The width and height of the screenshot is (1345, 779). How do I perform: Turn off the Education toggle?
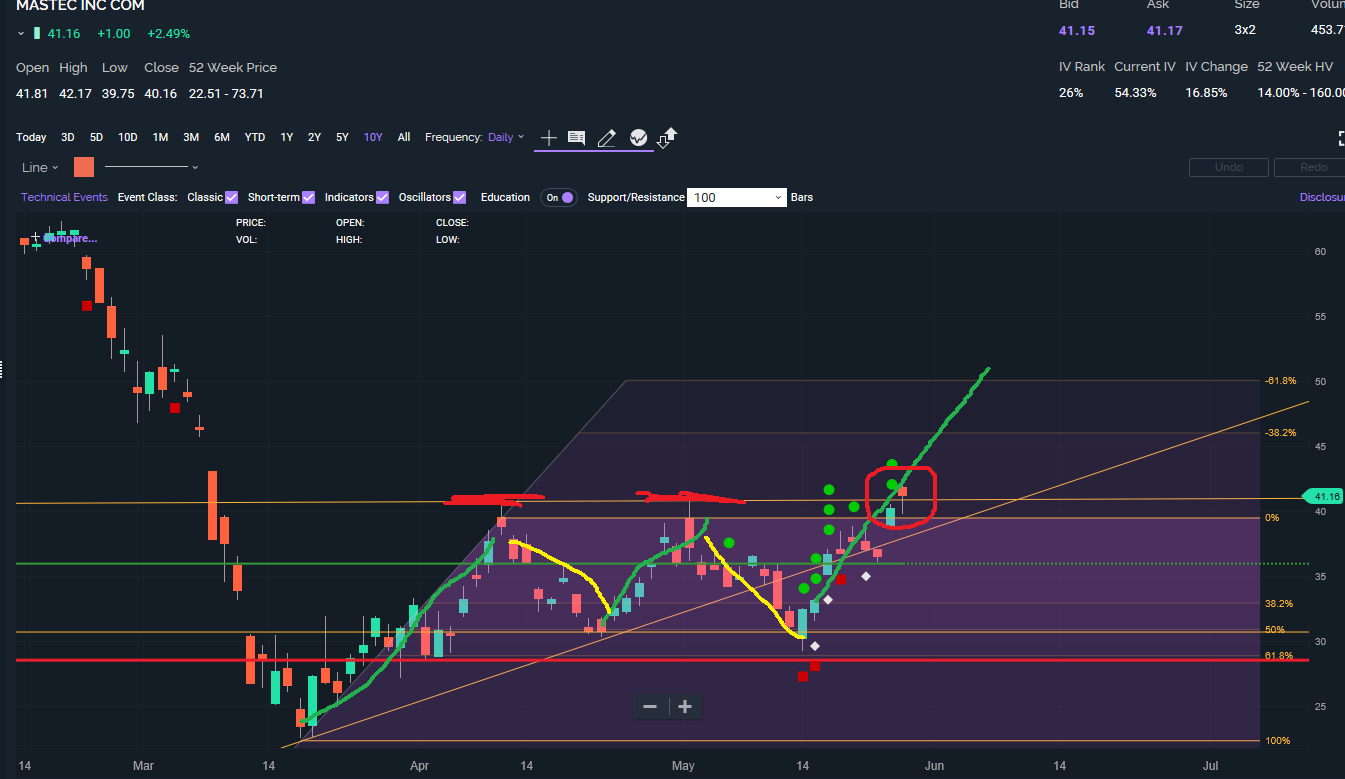[559, 197]
